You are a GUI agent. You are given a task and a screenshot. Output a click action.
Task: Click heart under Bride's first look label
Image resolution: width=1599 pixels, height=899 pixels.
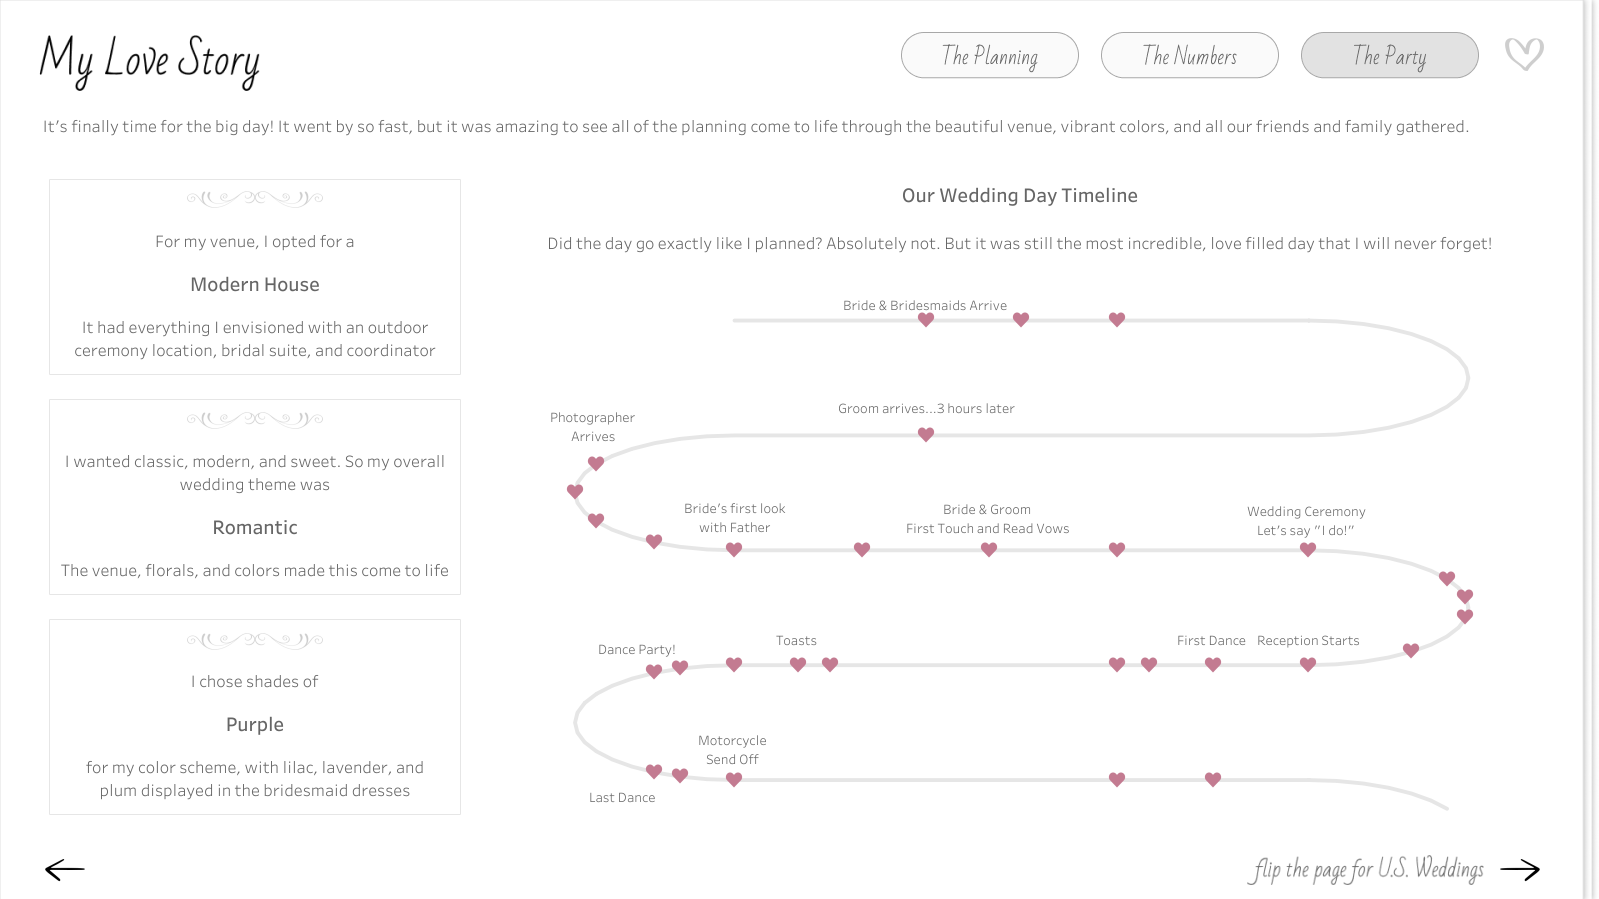[x=734, y=549]
